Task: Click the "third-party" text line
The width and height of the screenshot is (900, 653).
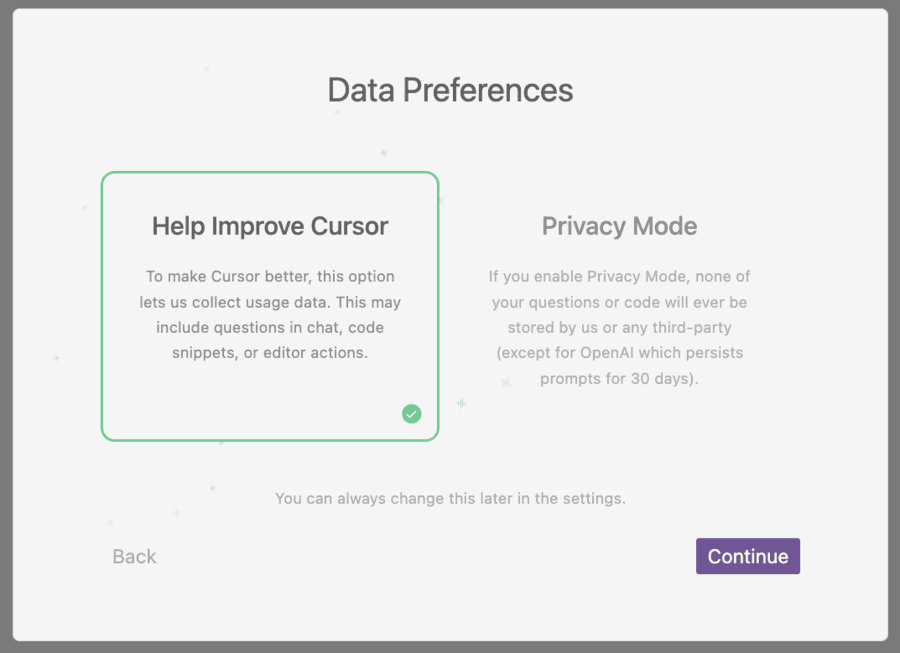Action: tap(619, 327)
